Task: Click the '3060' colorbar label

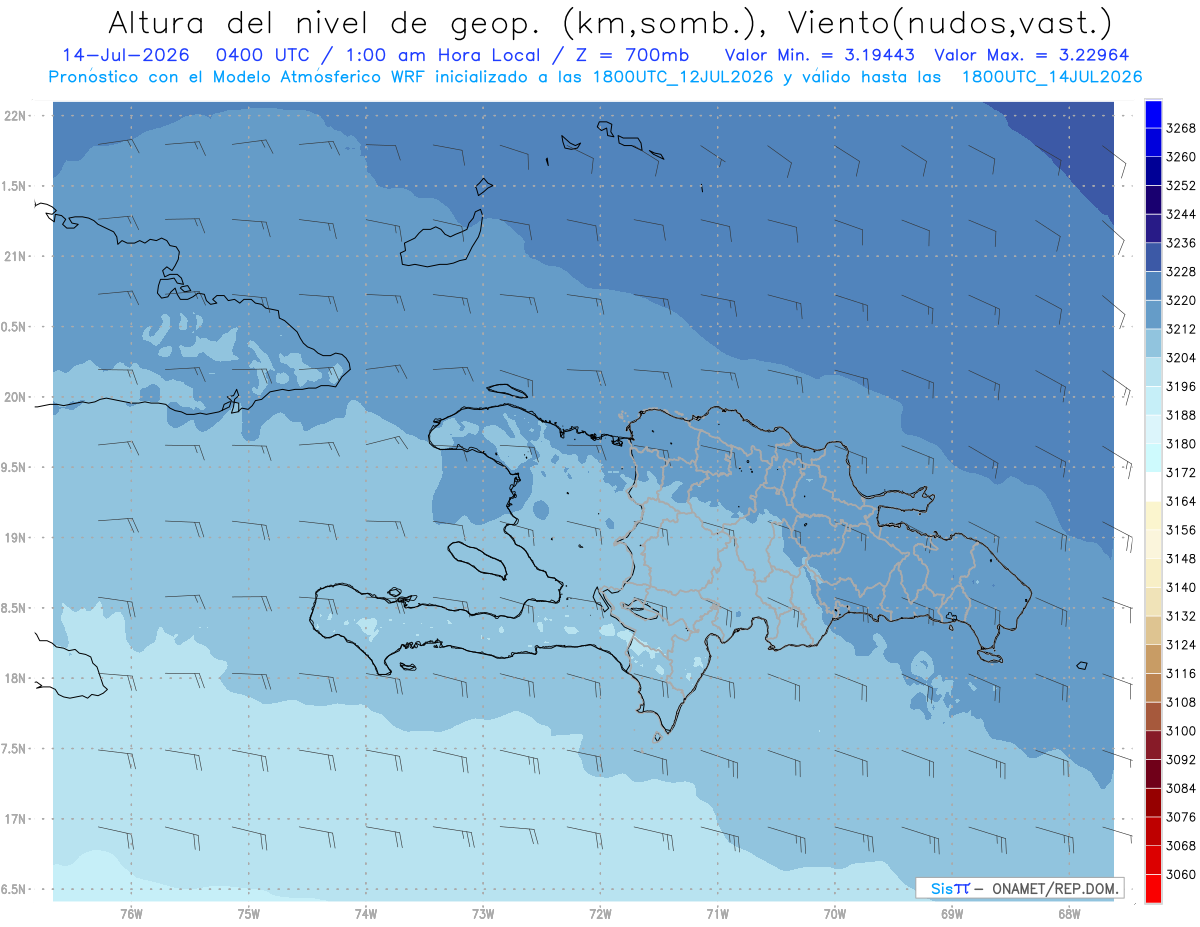Action: coord(1181,874)
